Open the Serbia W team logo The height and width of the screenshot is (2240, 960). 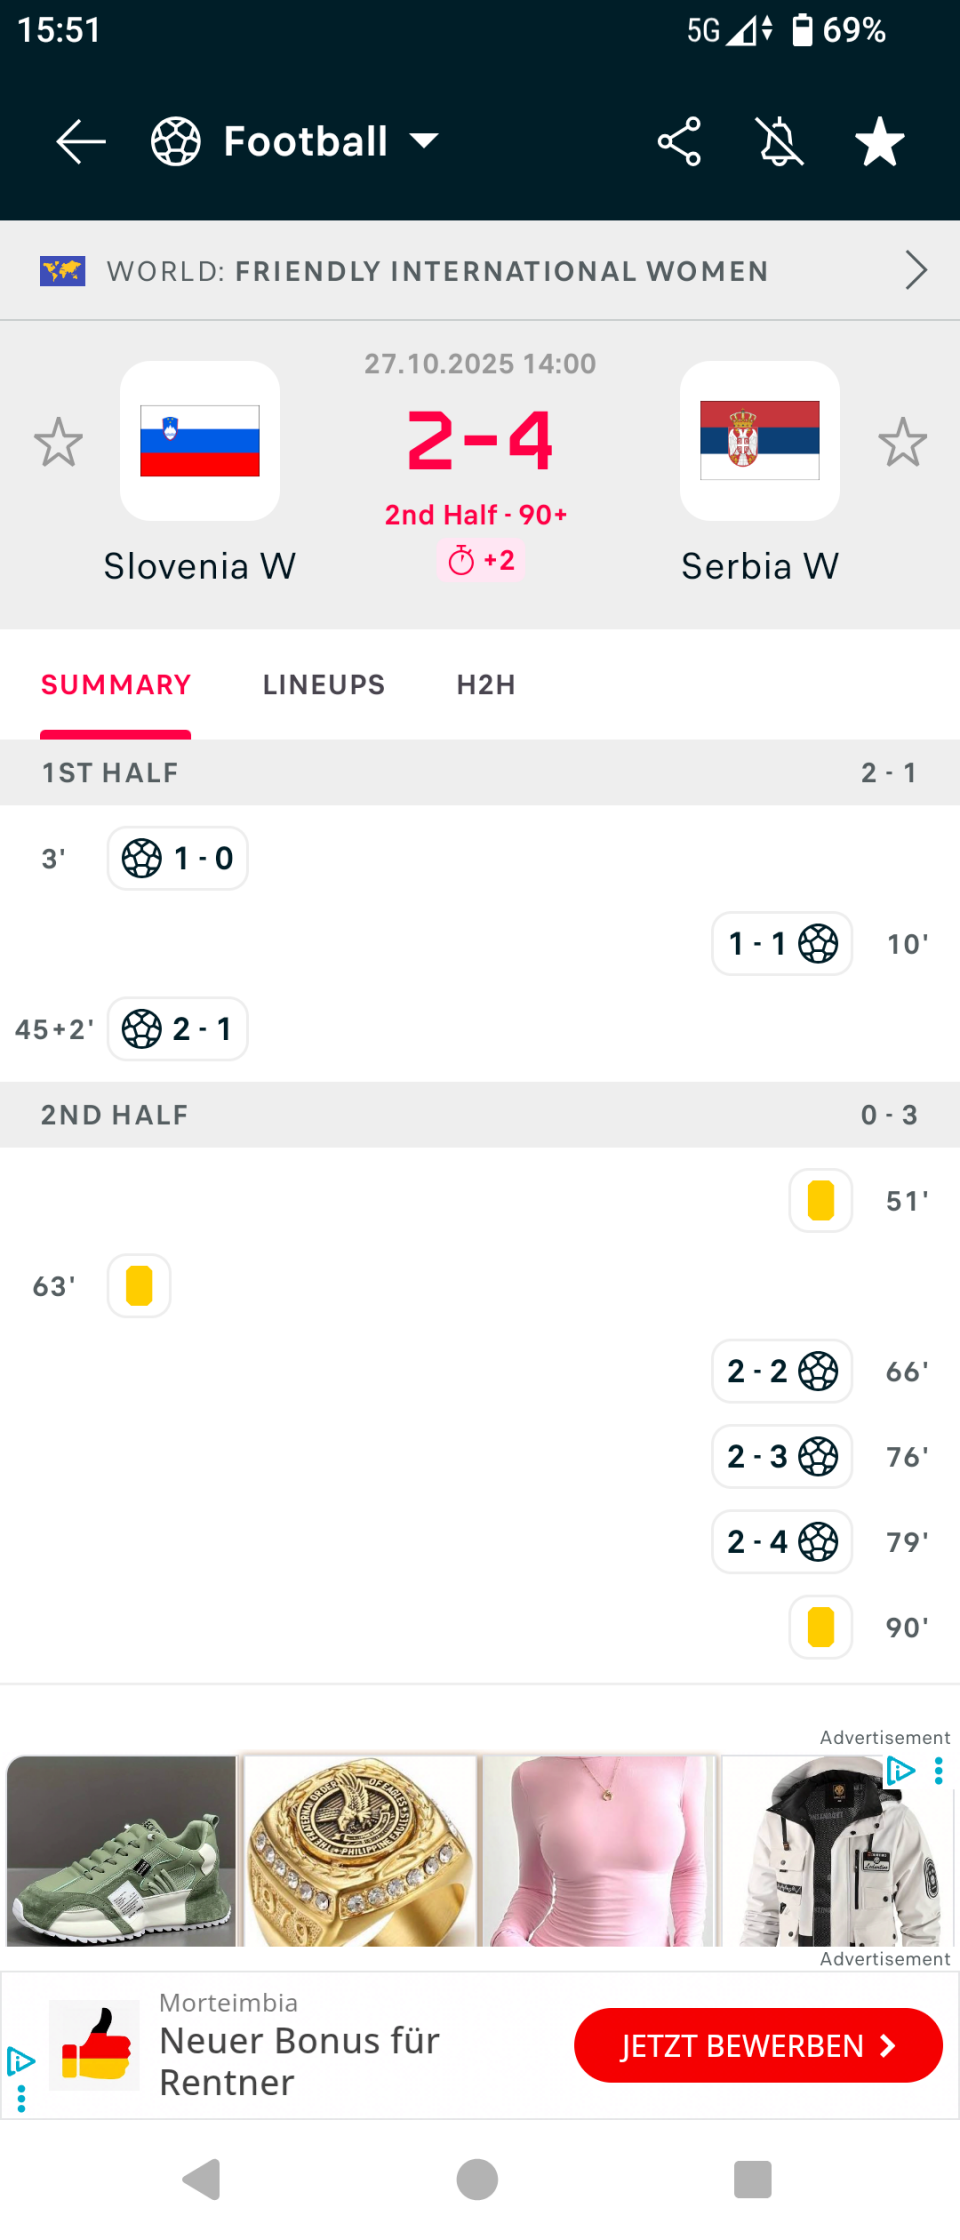(760, 441)
